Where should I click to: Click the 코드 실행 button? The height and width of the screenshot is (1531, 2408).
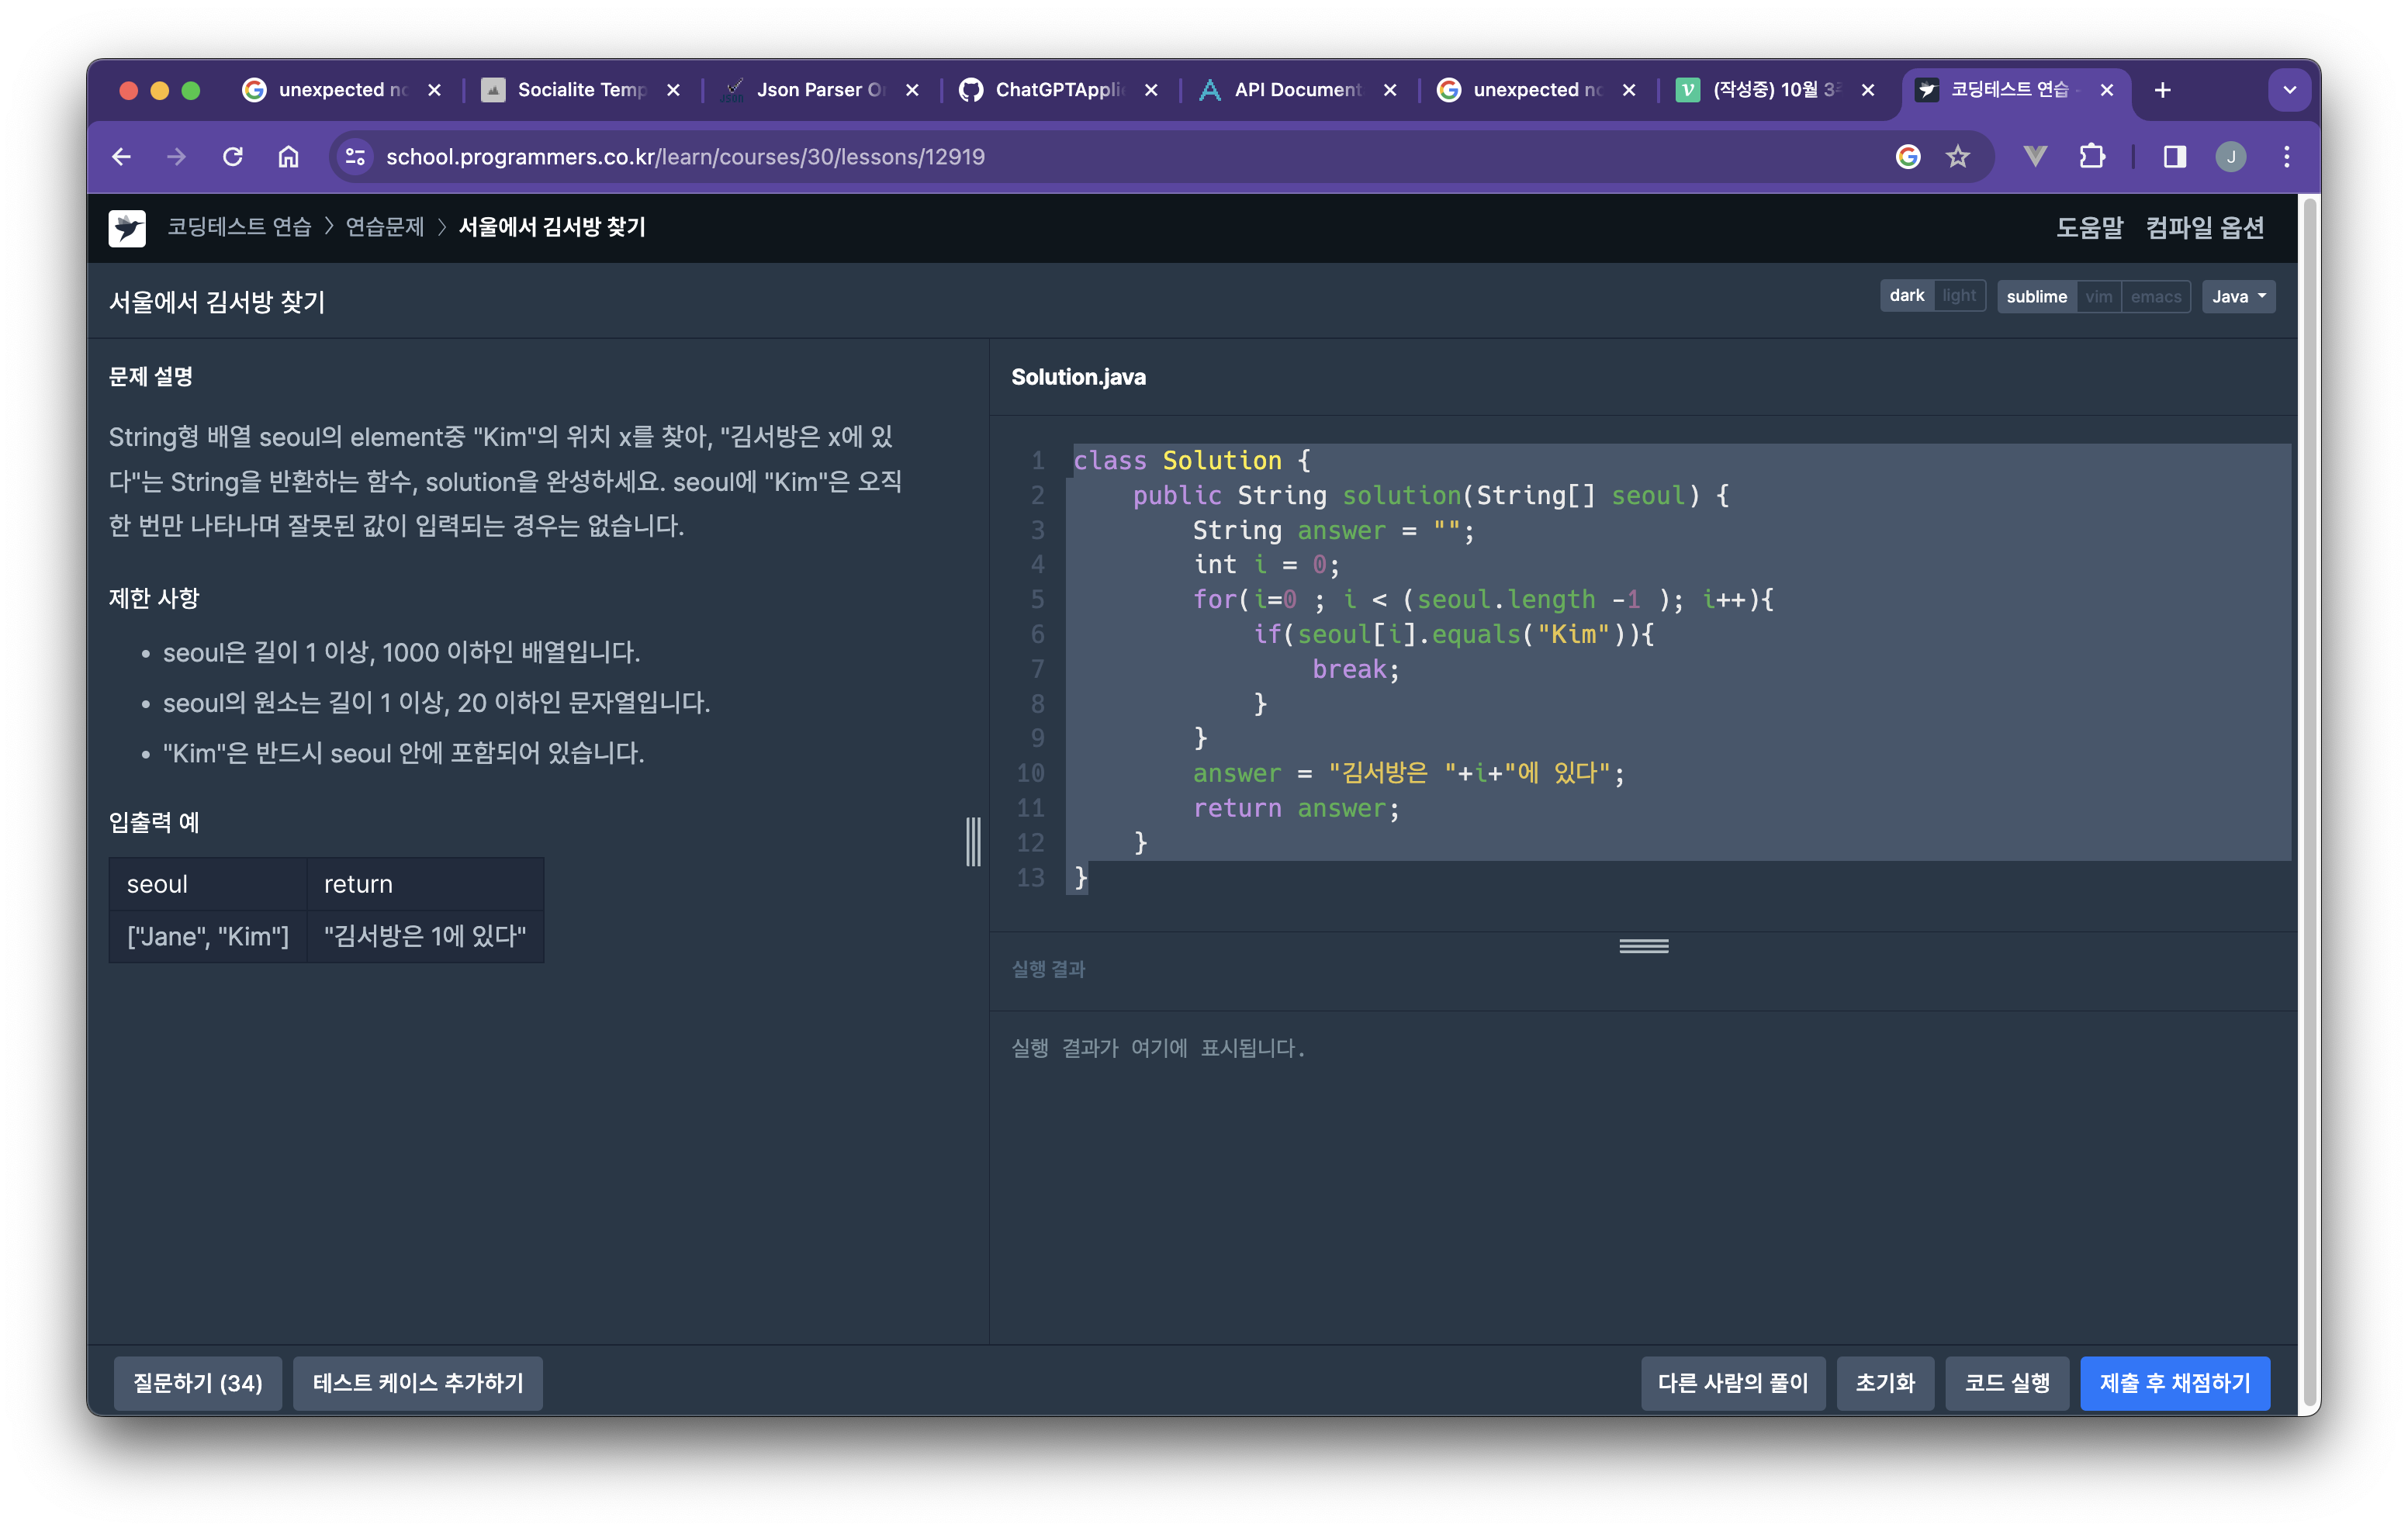tap(2006, 1383)
